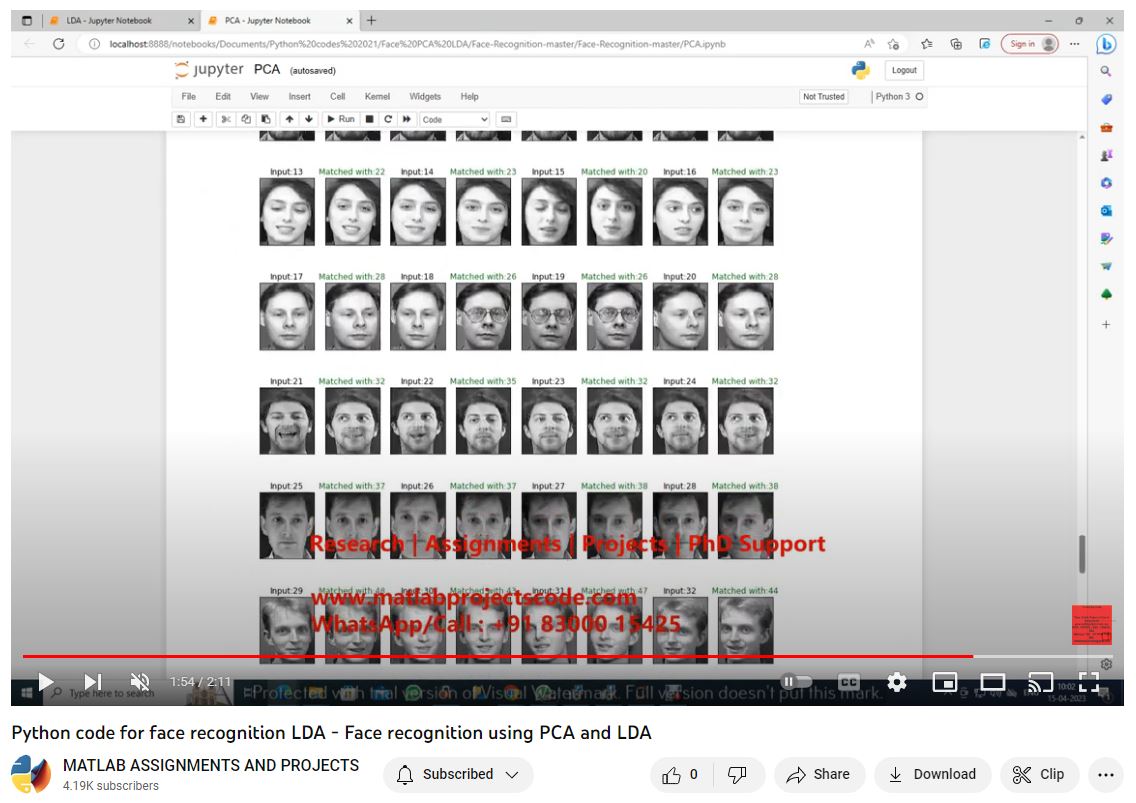Seek on the red video progress bar
This screenshot has width=1136, height=803.
pyautogui.click(x=500, y=656)
